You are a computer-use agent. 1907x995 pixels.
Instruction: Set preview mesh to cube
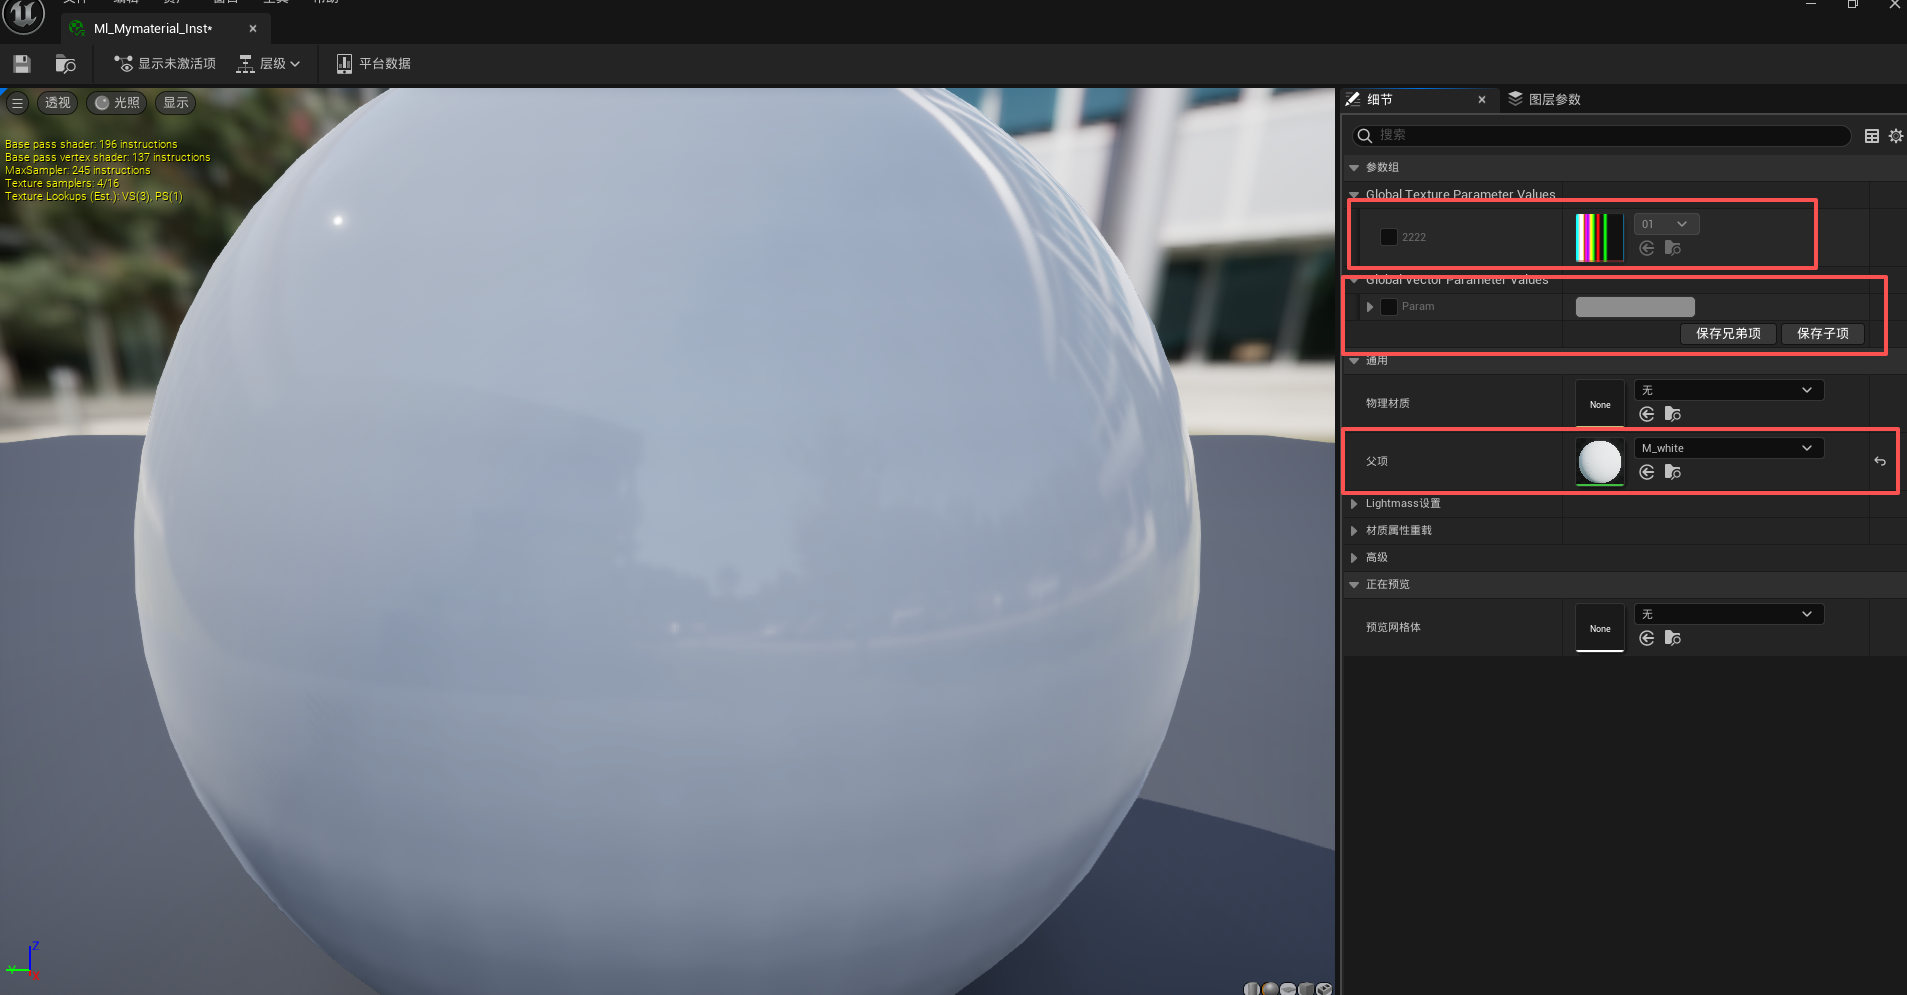(x=1306, y=988)
